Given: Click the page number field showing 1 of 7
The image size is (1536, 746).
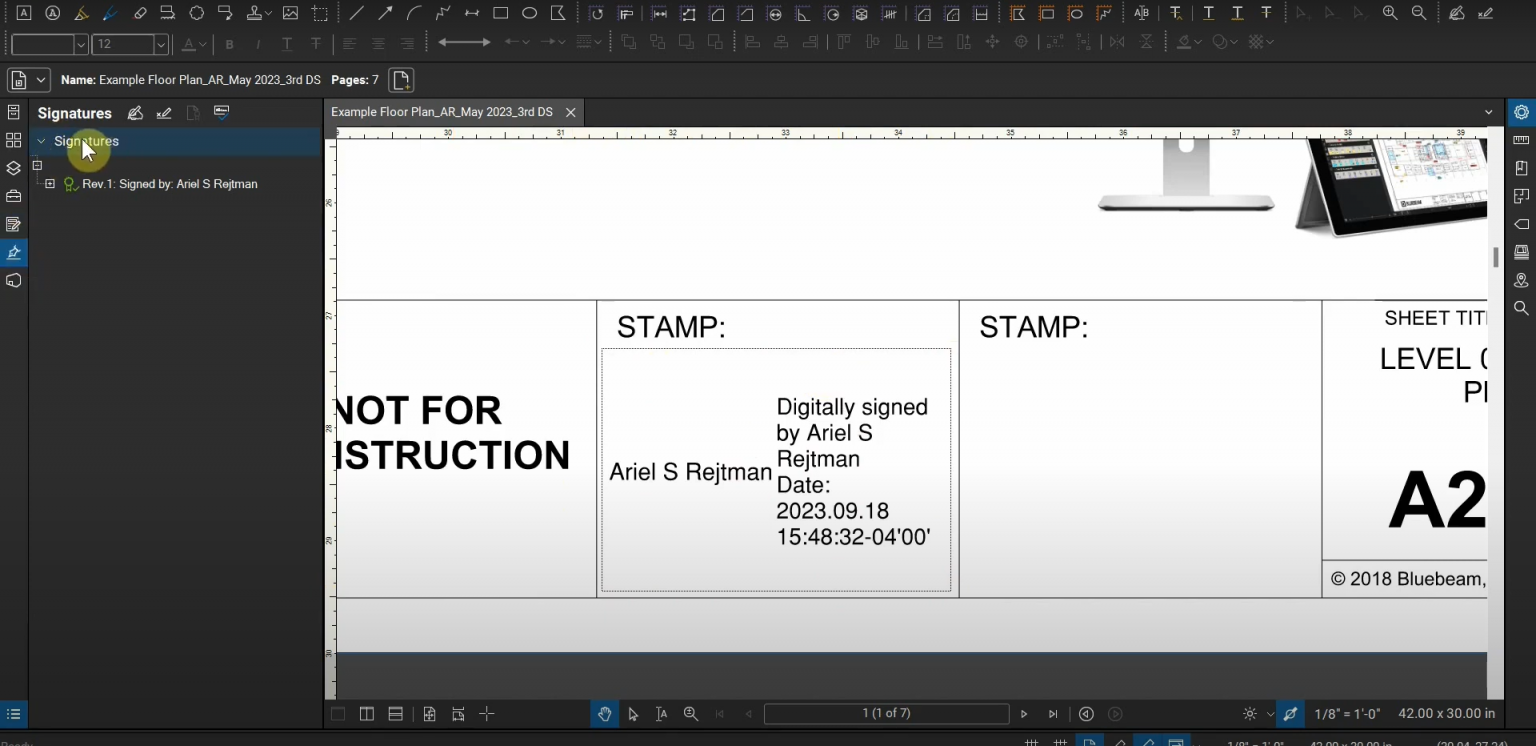Looking at the screenshot, I should click(x=886, y=714).
